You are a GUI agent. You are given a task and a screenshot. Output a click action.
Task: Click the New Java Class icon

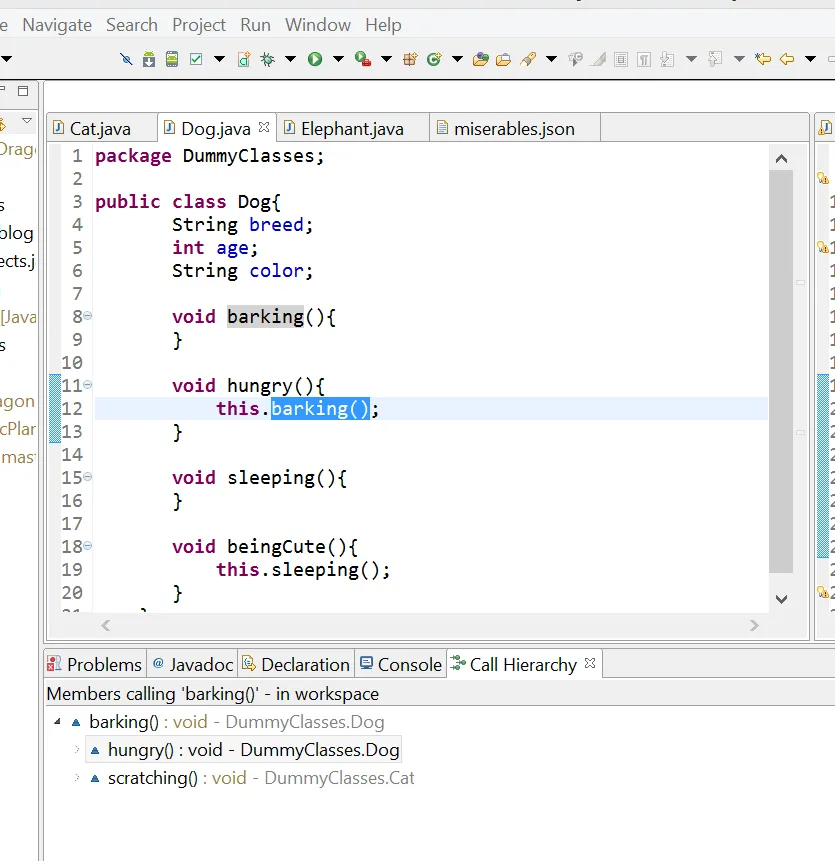pyautogui.click(x=434, y=59)
